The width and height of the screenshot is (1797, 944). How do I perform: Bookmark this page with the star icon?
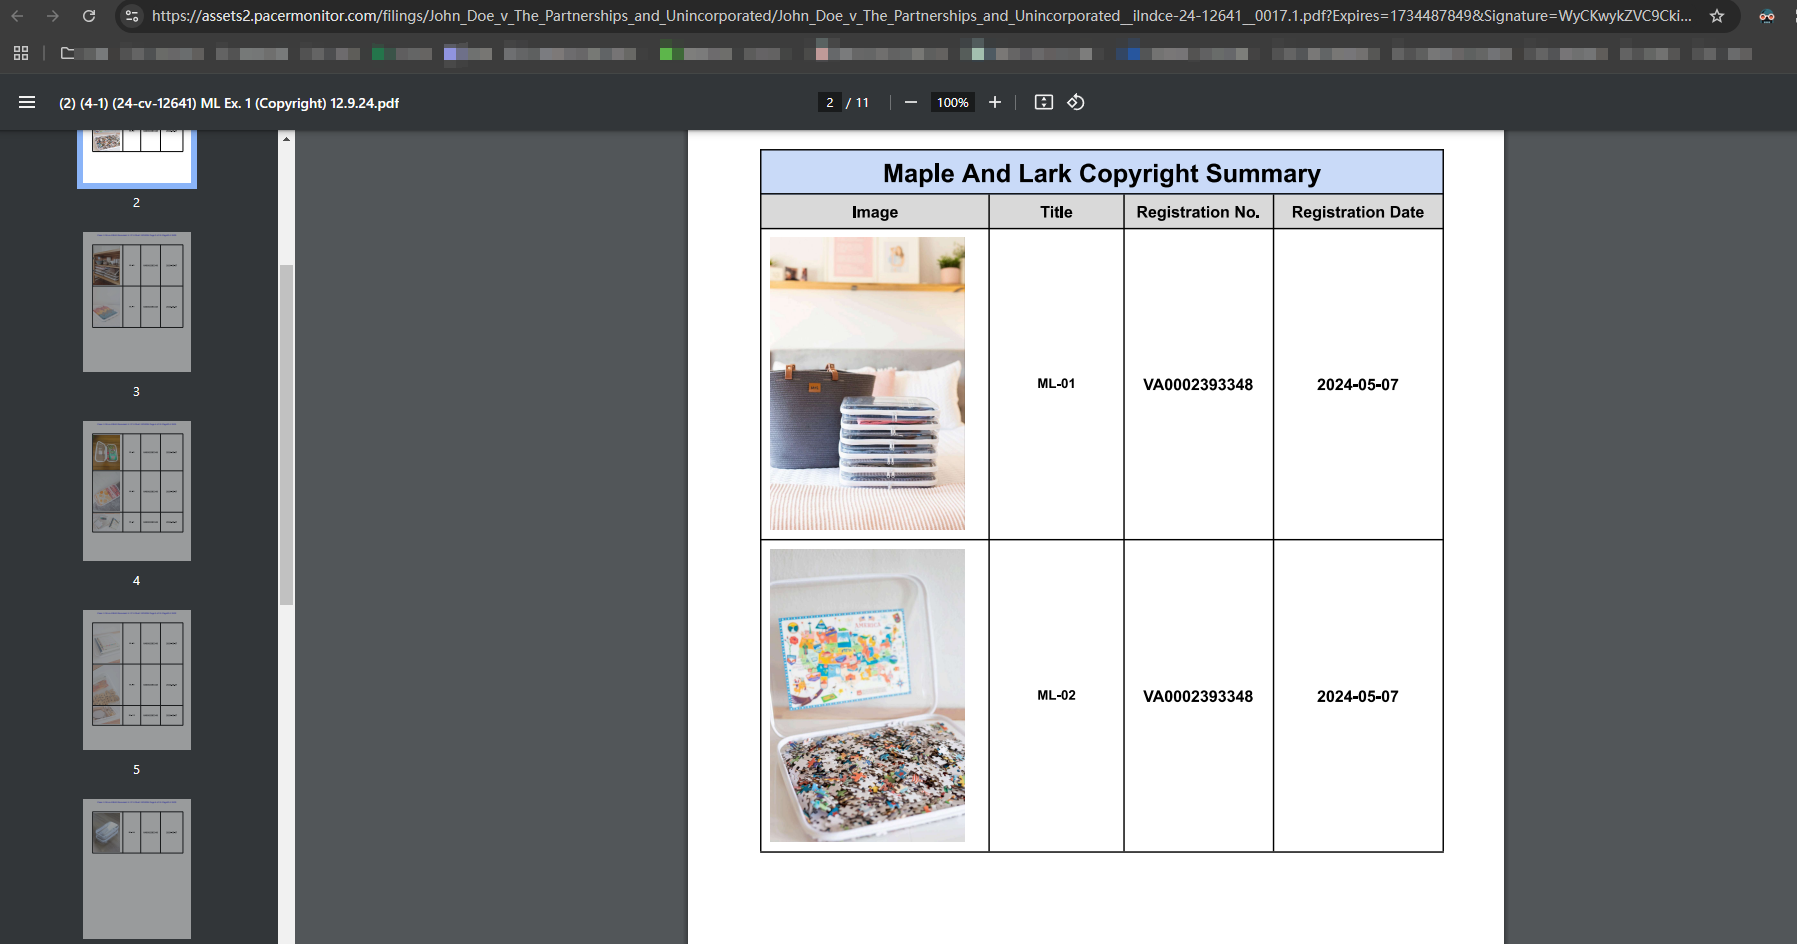(1717, 16)
